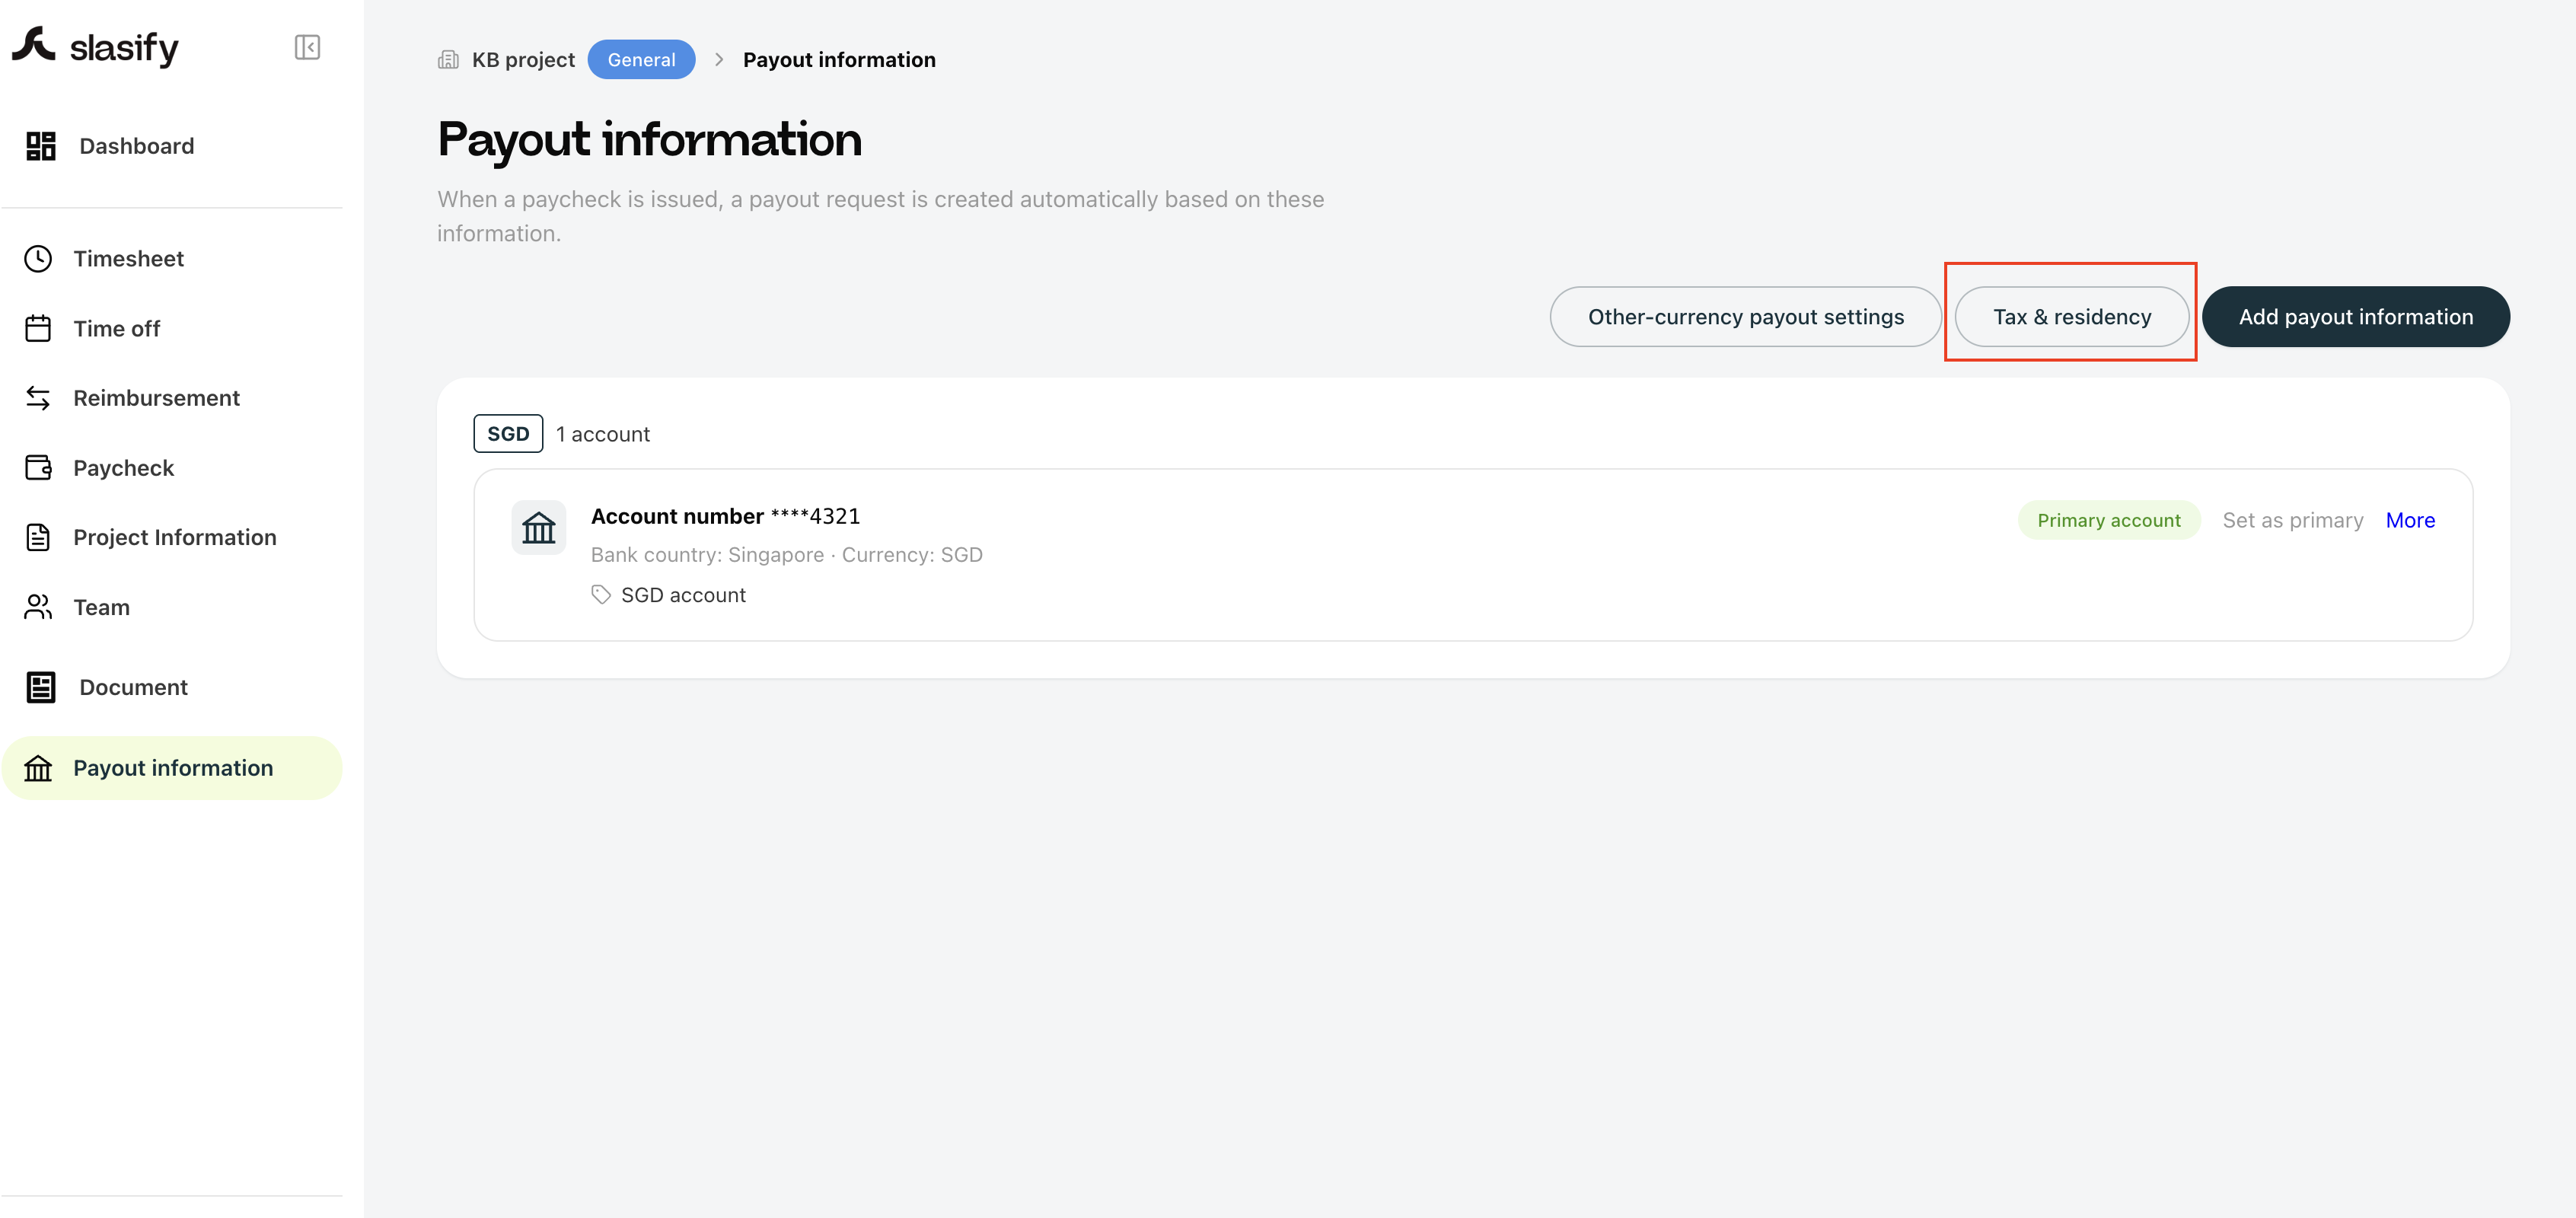Click the Dashboard grid icon
2576x1218 pixels.
41,146
